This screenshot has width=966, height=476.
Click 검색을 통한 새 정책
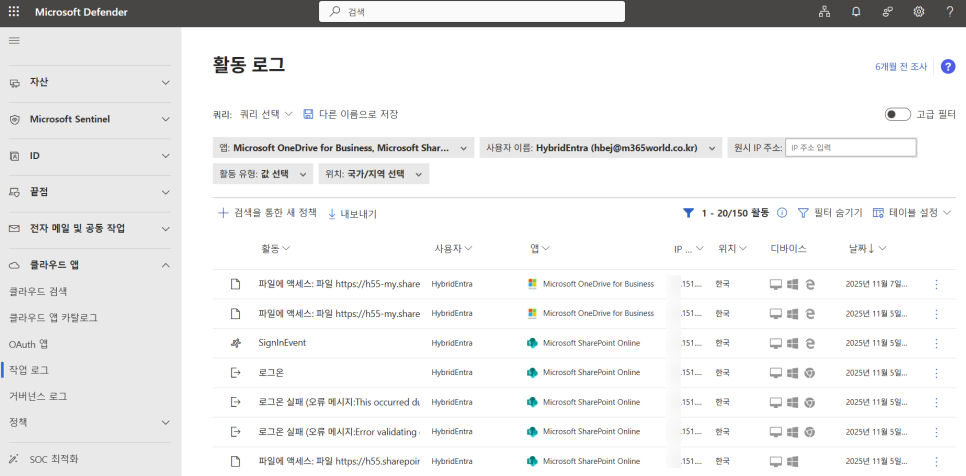coord(267,213)
